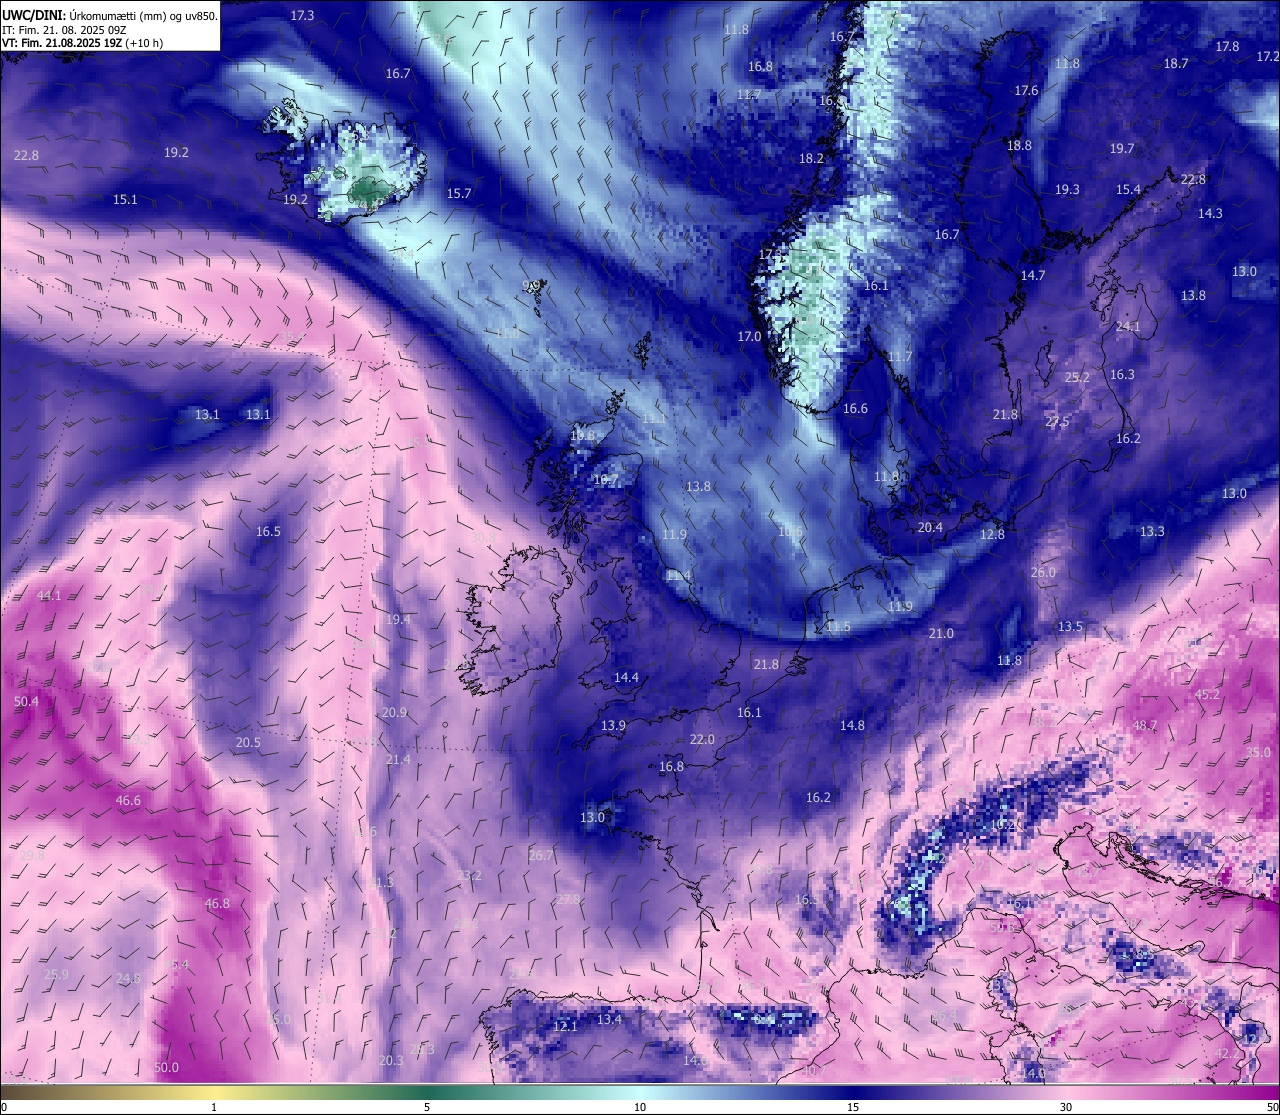The image size is (1280, 1115).
Task: Click the 35.0 value on the right edge
Action: pyautogui.click(x=1258, y=753)
